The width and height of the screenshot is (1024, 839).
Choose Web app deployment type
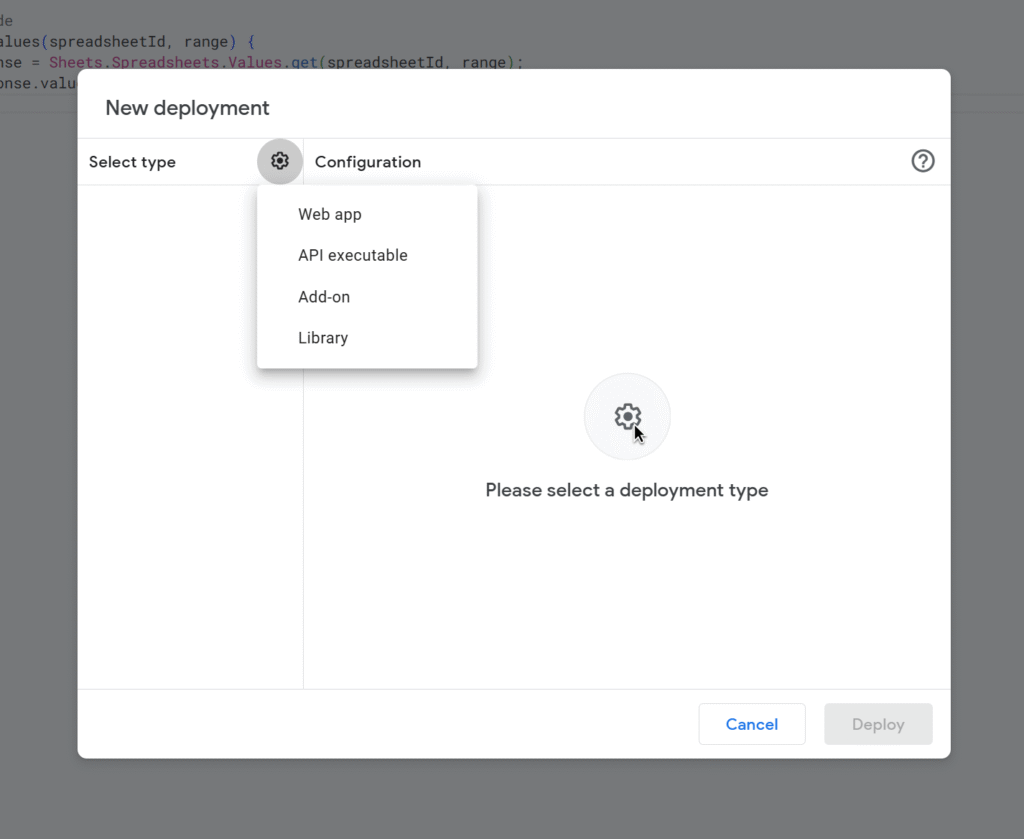coord(330,214)
